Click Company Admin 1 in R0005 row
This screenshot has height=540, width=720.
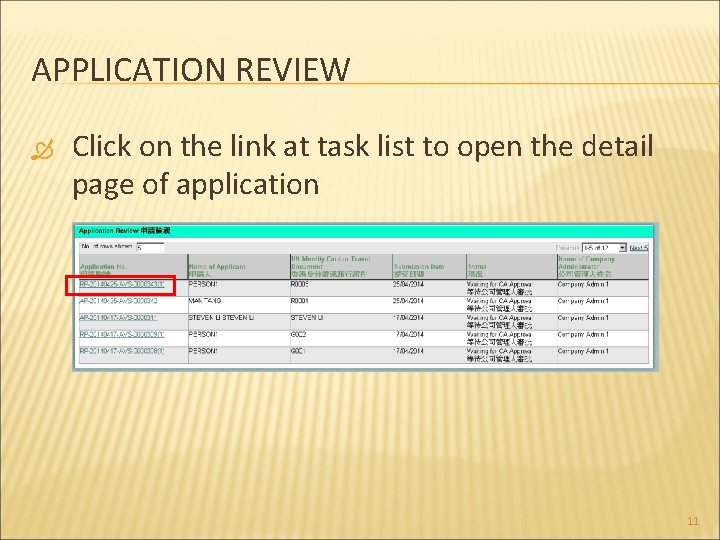(583, 284)
